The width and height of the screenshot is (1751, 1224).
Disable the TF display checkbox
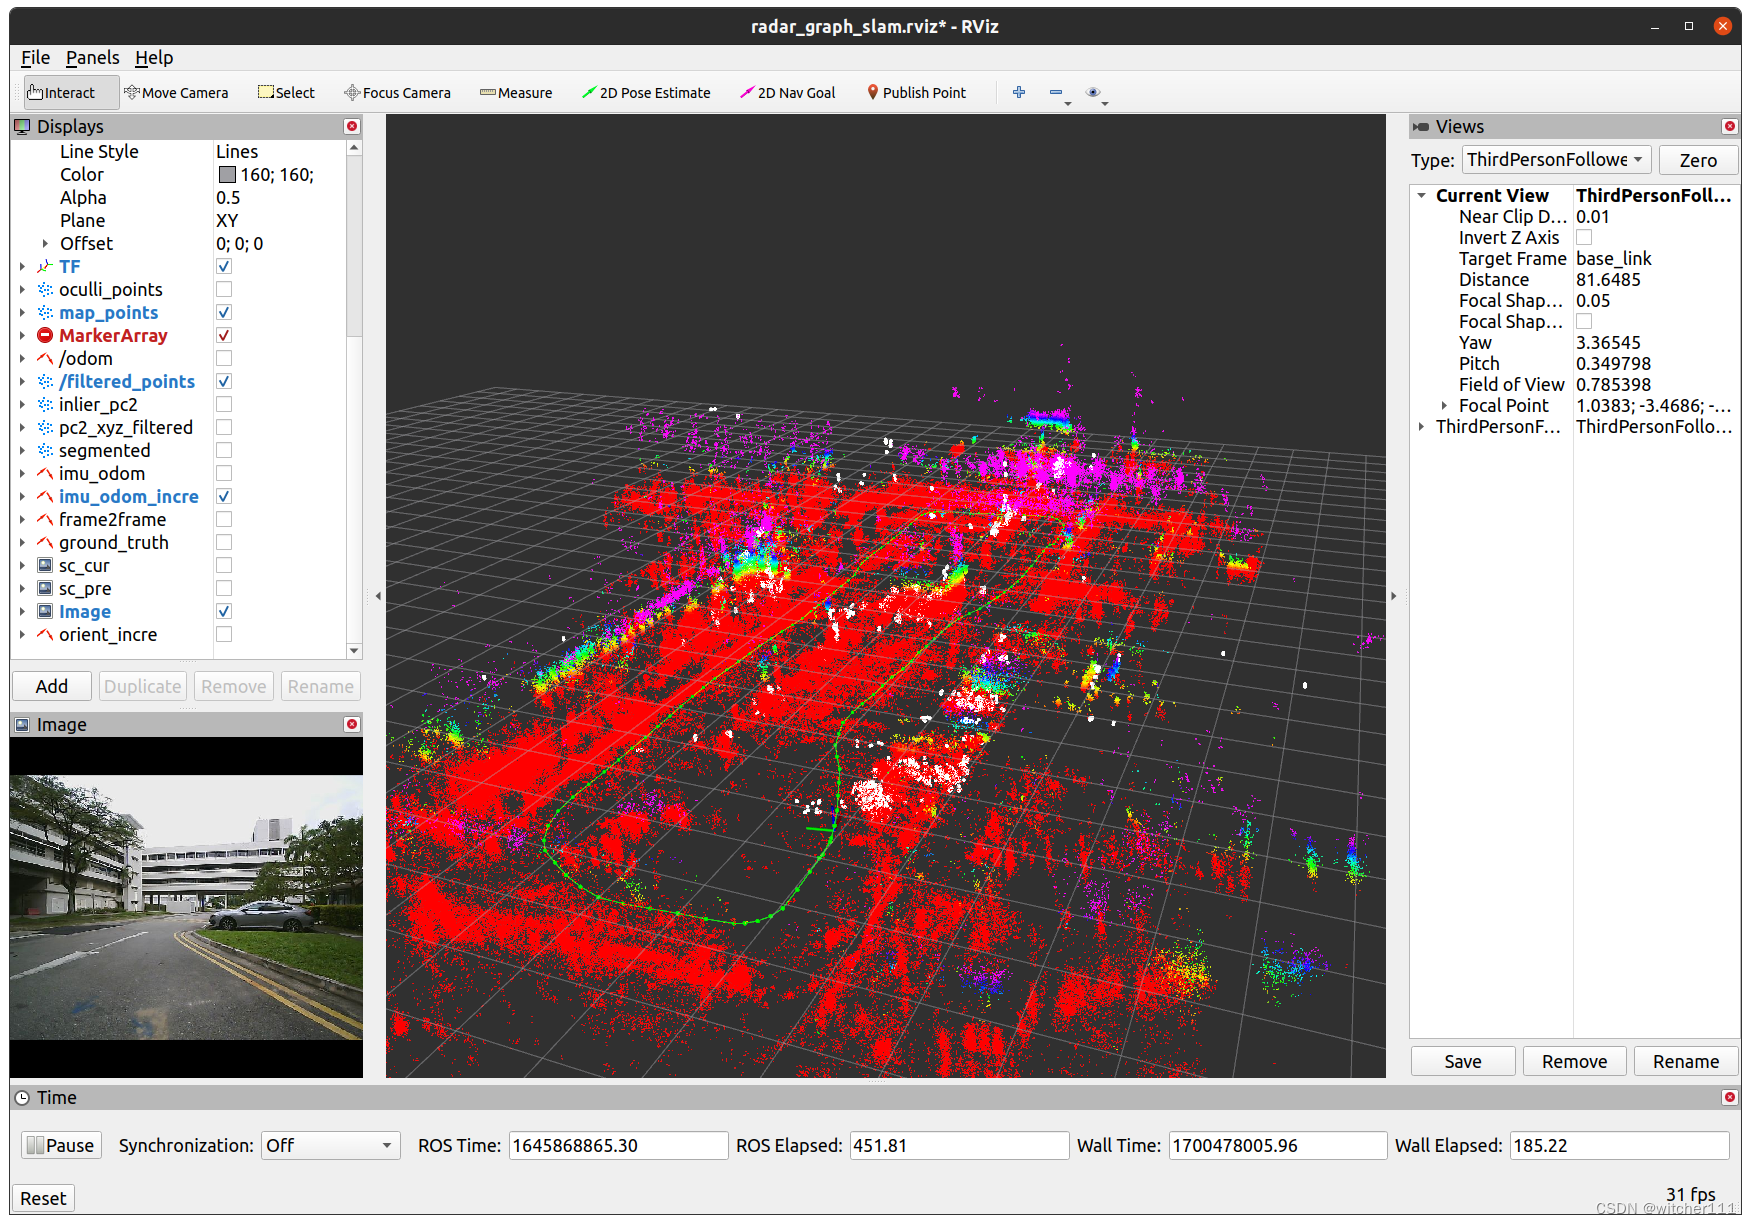(224, 266)
